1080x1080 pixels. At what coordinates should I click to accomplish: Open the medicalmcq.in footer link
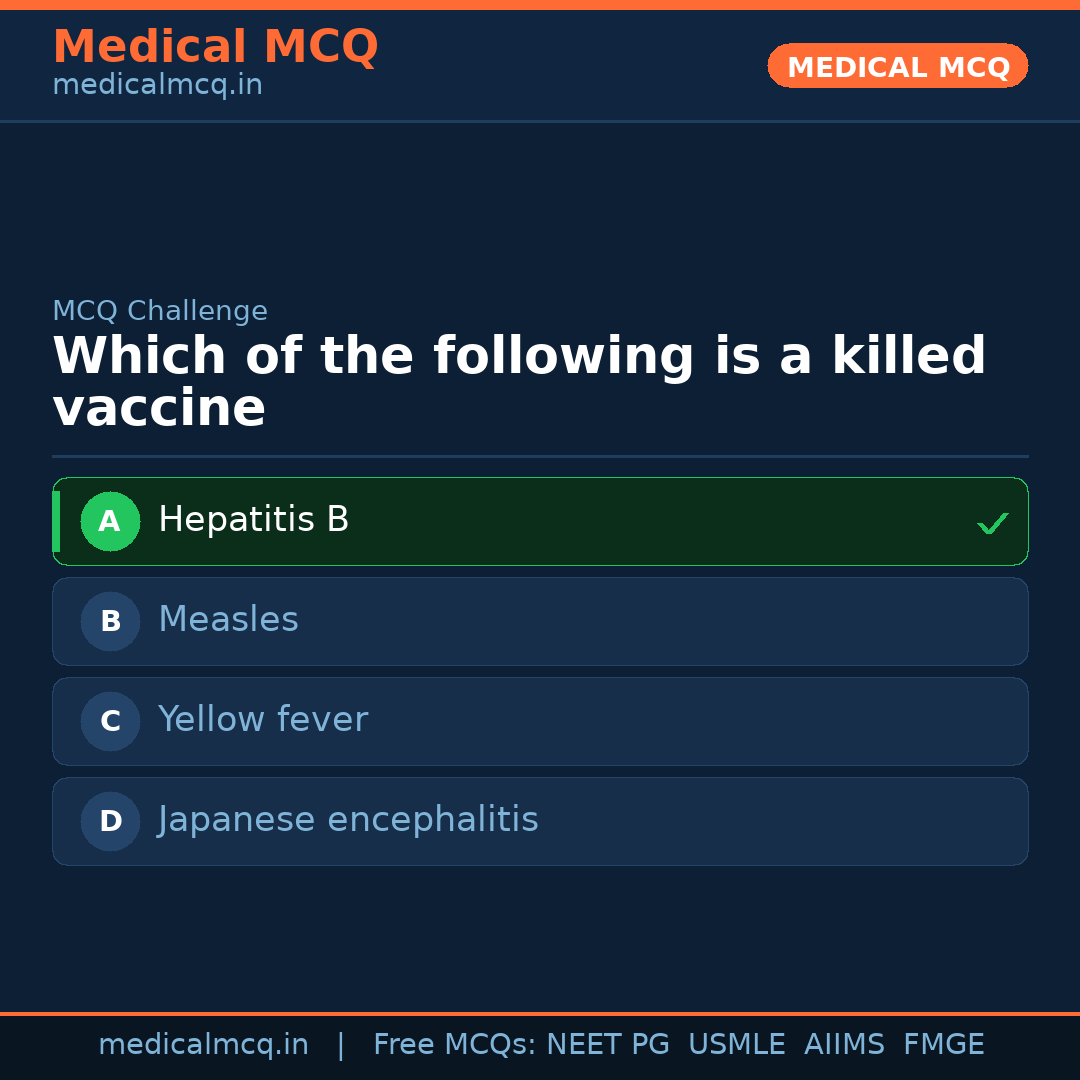point(203,1045)
